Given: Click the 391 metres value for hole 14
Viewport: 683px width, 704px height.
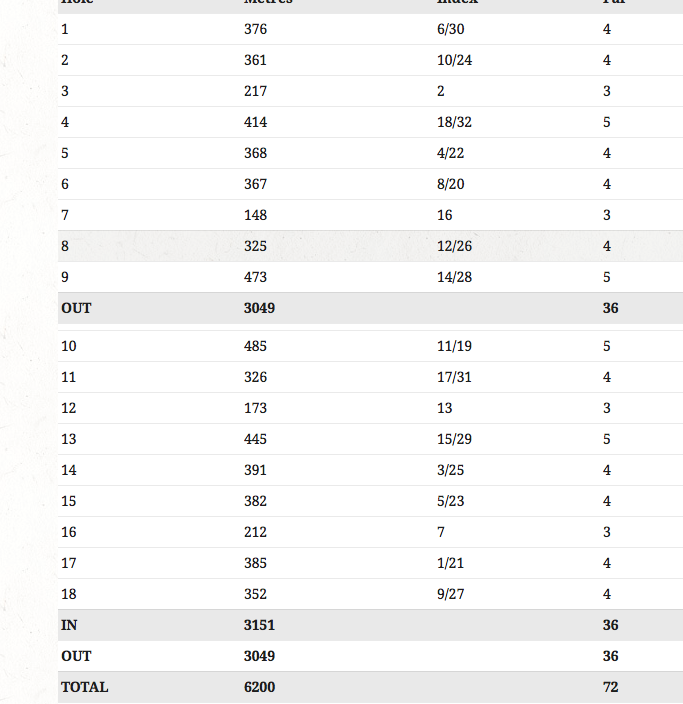Looking at the screenshot, I should pos(255,470).
